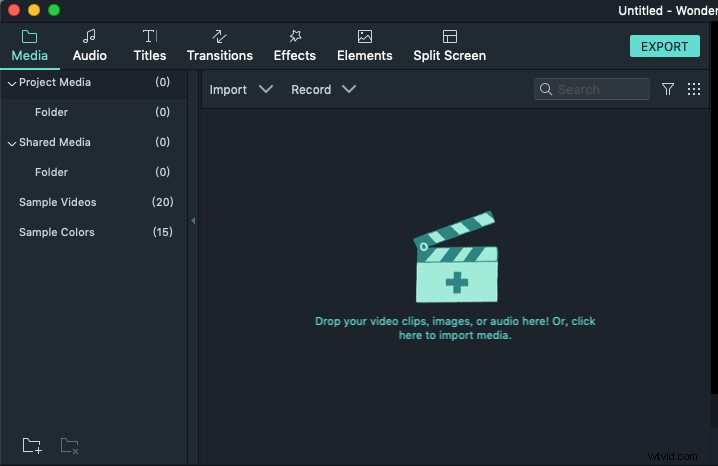Collapse the Shared Media tree
Viewport: 718px width, 466px height.
(x=12, y=143)
